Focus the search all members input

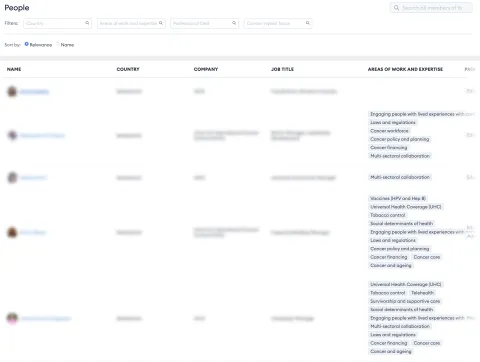coord(431,8)
